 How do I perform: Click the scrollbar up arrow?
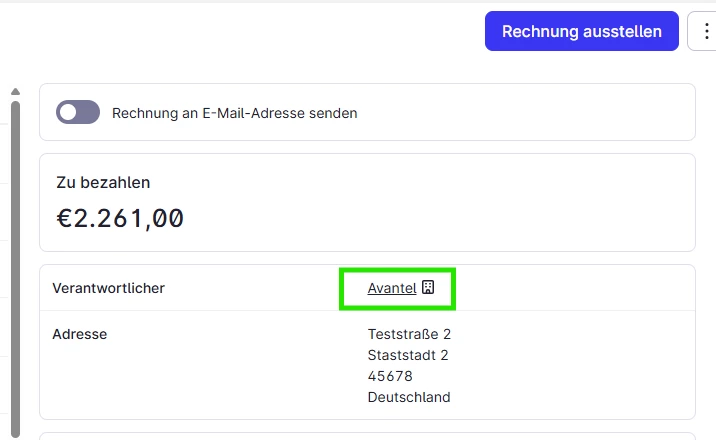pos(16,92)
